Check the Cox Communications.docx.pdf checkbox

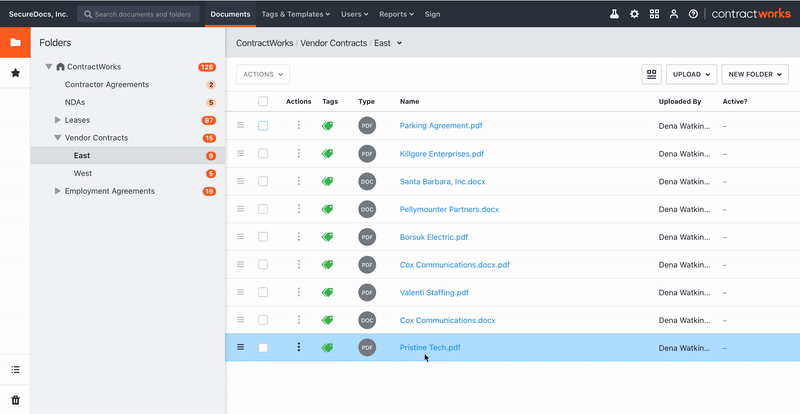click(x=263, y=264)
